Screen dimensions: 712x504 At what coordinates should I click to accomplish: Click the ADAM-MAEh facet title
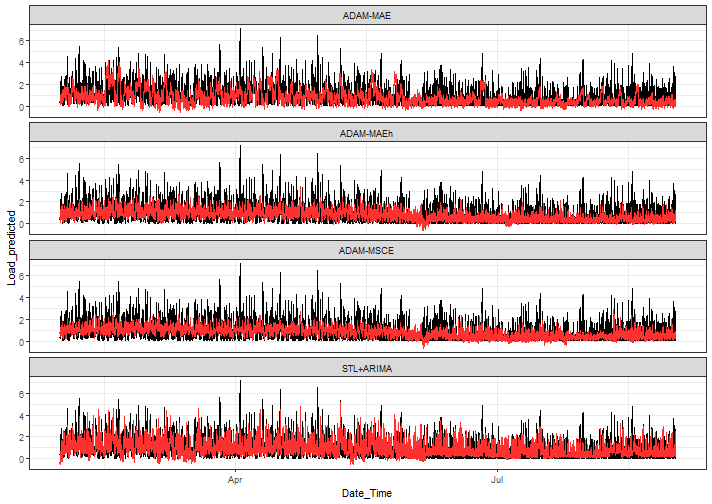coord(366,133)
